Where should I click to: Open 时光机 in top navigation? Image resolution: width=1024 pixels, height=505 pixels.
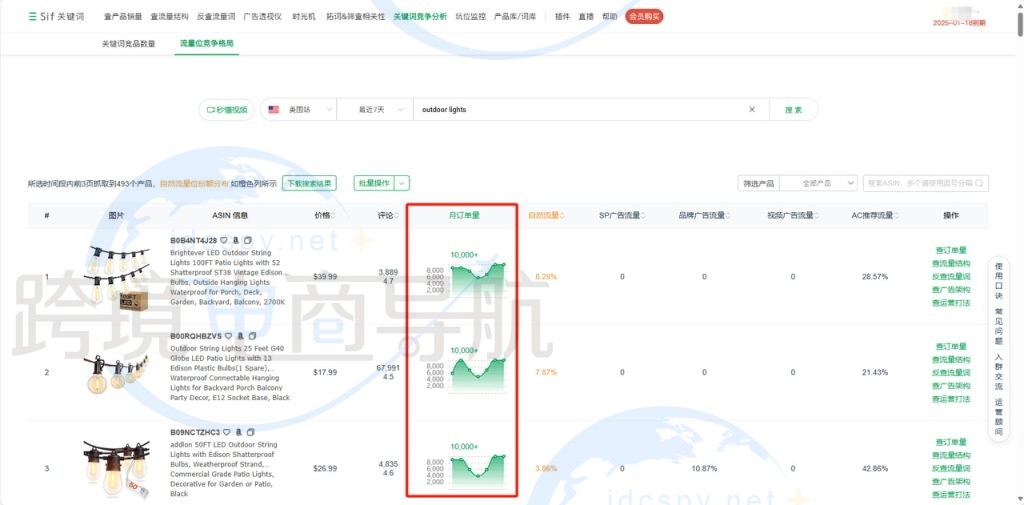(304, 17)
